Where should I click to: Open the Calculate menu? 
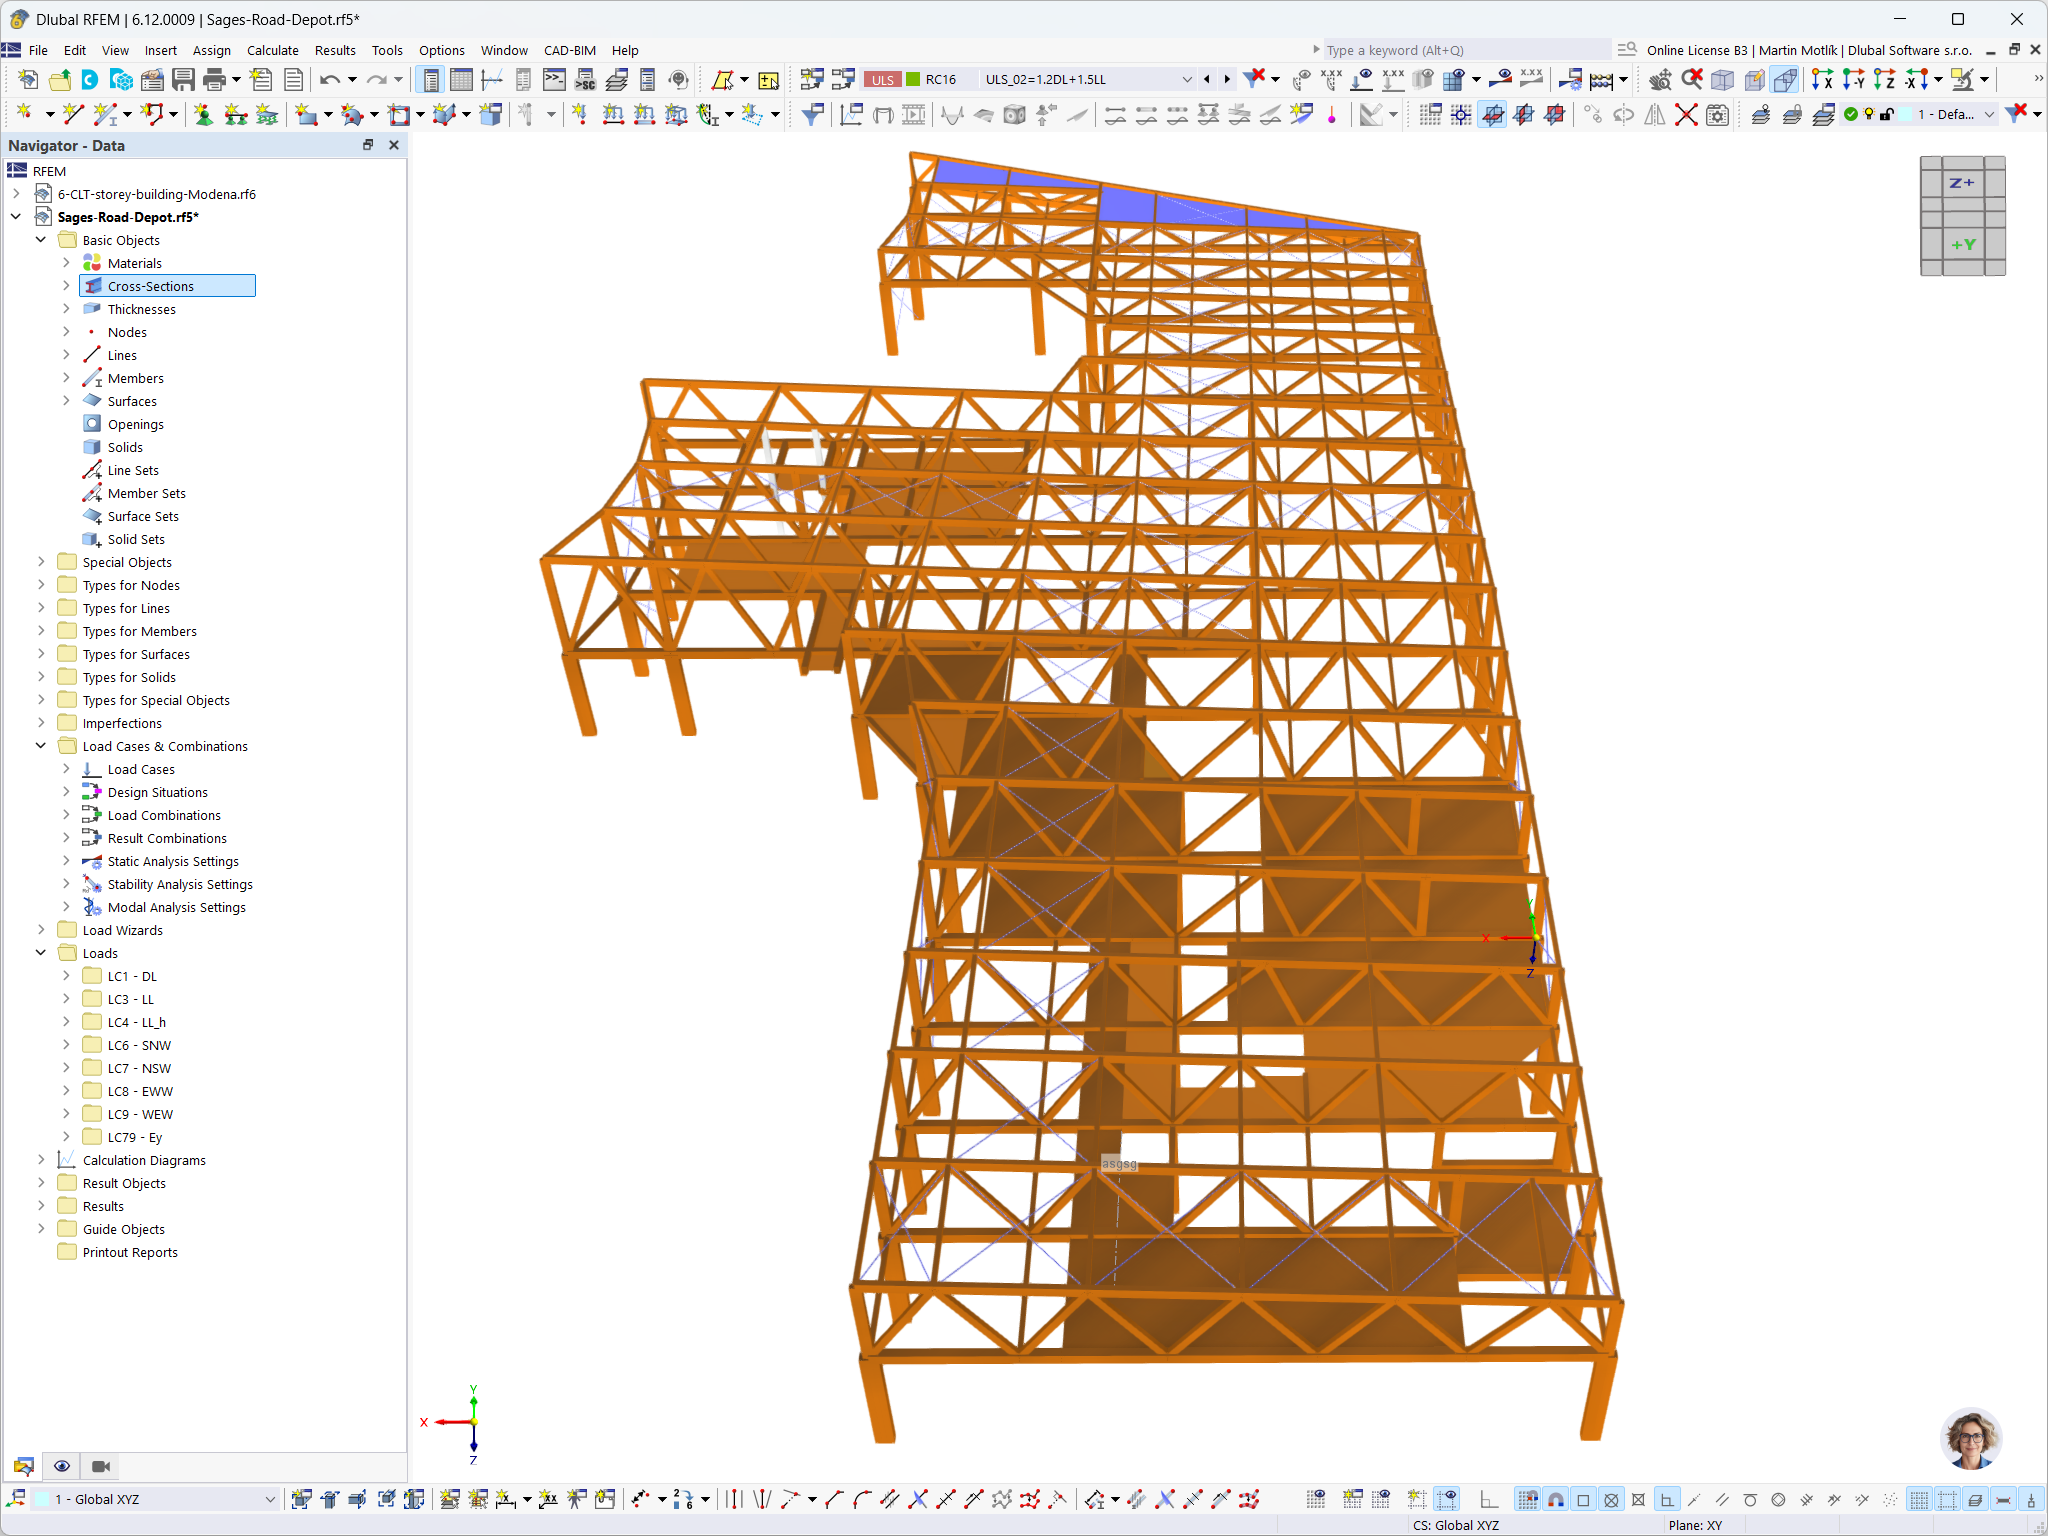272,50
